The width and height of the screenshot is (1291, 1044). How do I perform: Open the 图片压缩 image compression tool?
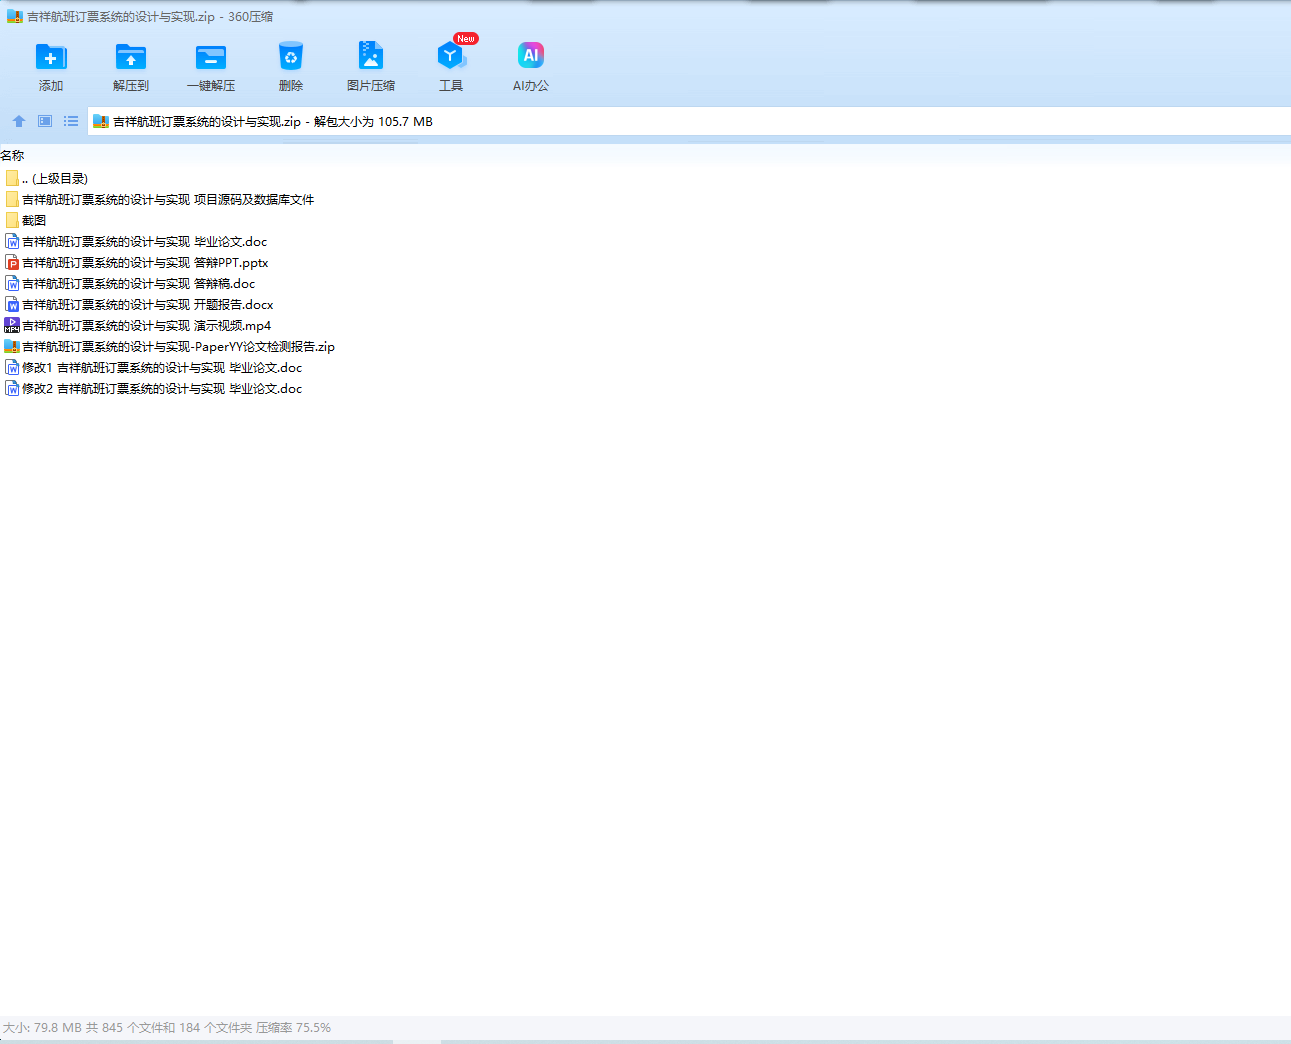click(x=371, y=55)
